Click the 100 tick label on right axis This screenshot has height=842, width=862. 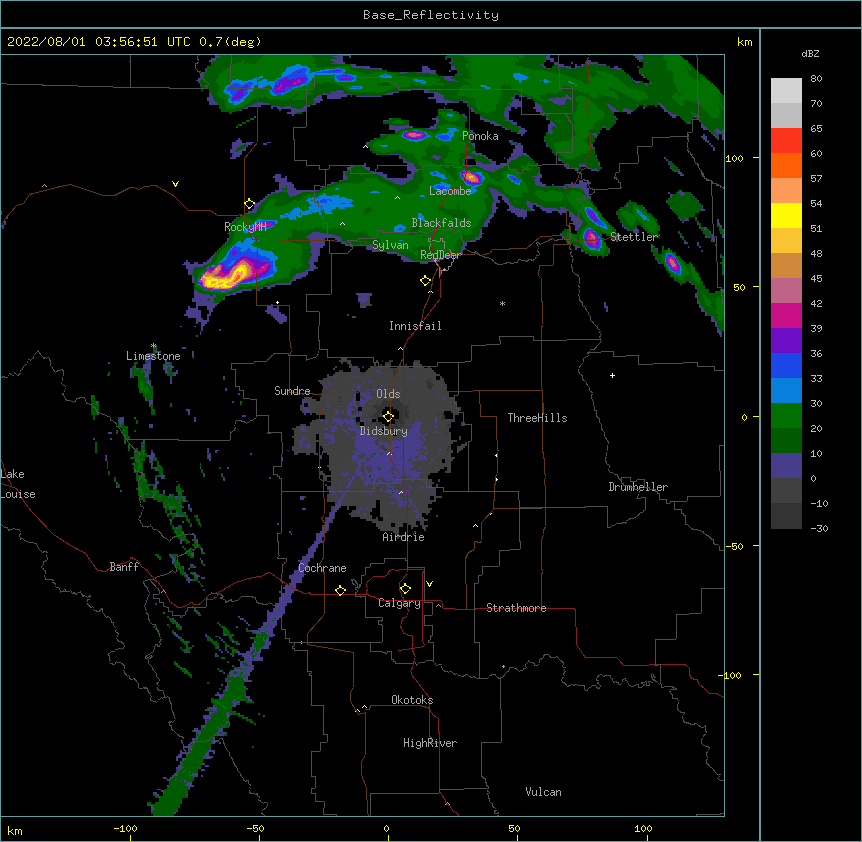734,158
